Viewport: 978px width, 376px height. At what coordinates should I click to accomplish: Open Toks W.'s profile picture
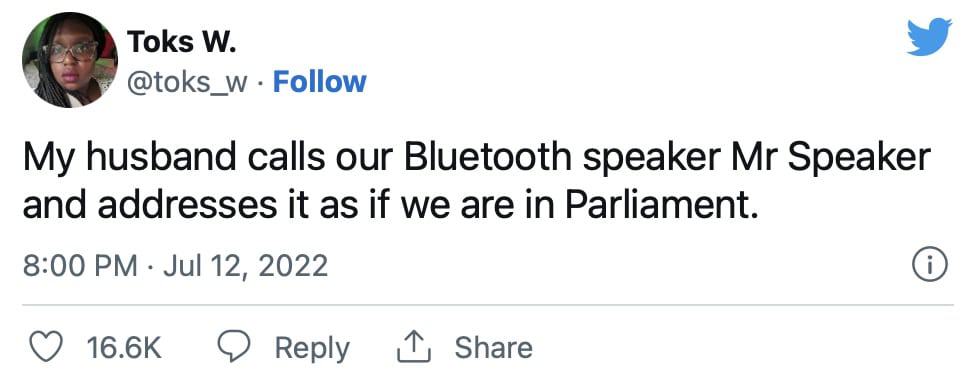(69, 60)
